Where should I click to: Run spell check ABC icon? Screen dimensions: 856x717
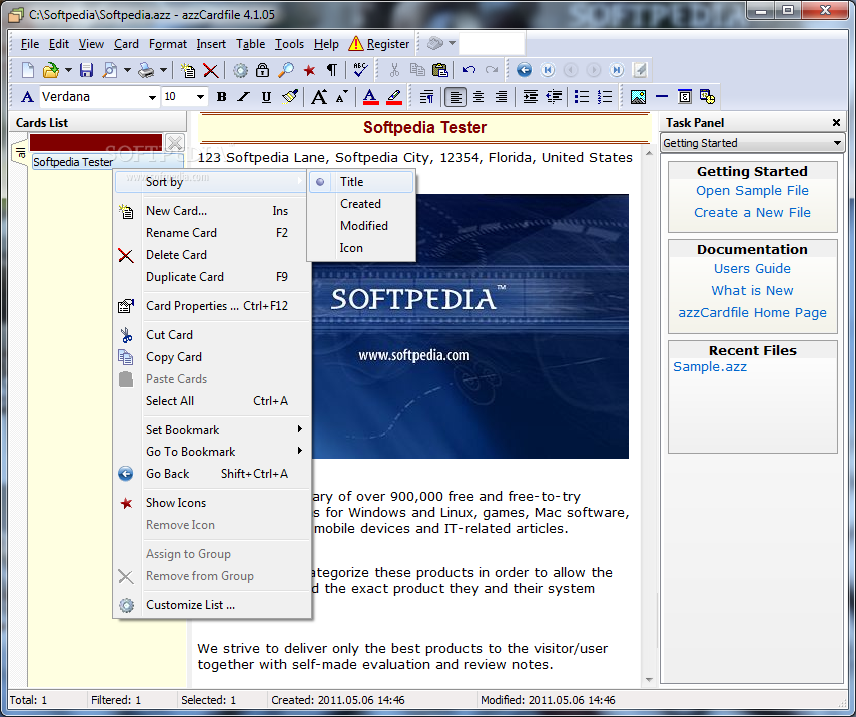pos(360,70)
